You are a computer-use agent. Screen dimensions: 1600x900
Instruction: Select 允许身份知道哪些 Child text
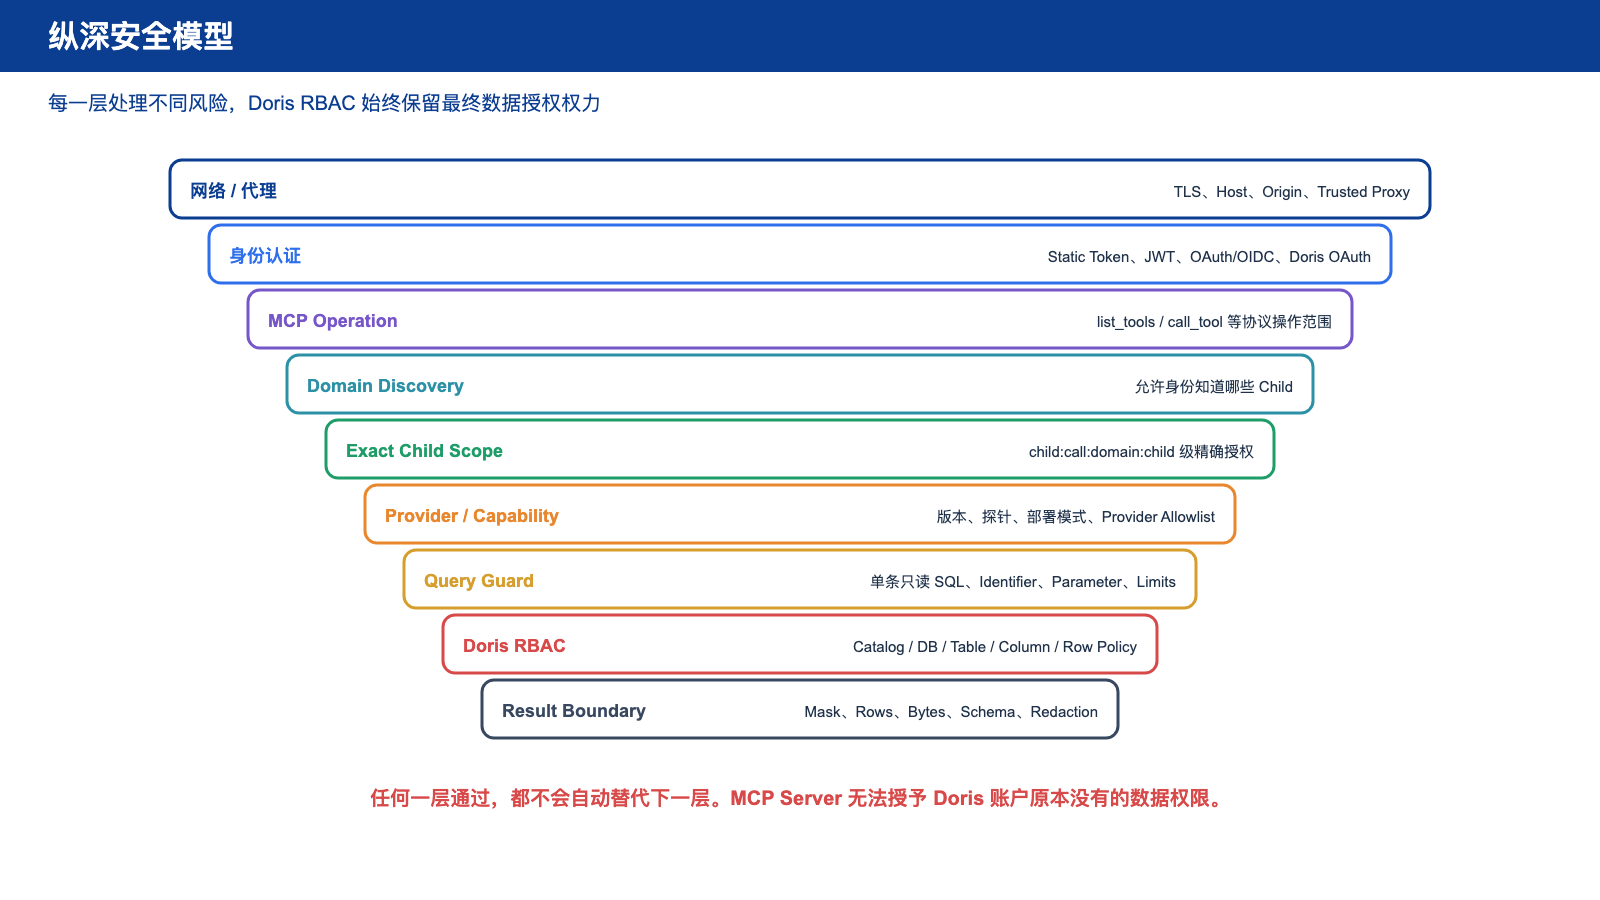[x=1213, y=387]
